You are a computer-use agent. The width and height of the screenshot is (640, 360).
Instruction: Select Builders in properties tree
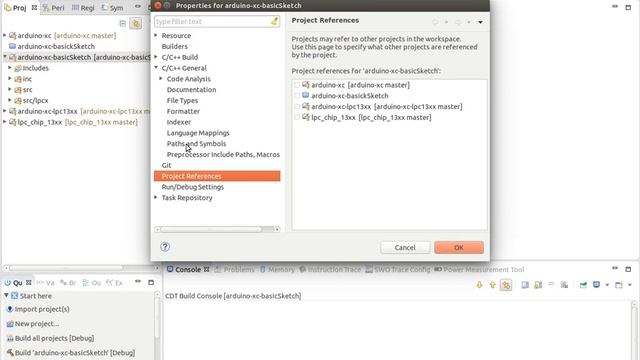click(x=174, y=47)
